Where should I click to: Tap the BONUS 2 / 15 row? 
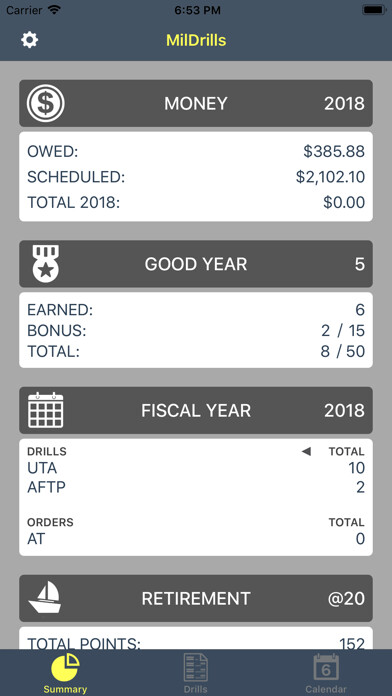click(196, 331)
